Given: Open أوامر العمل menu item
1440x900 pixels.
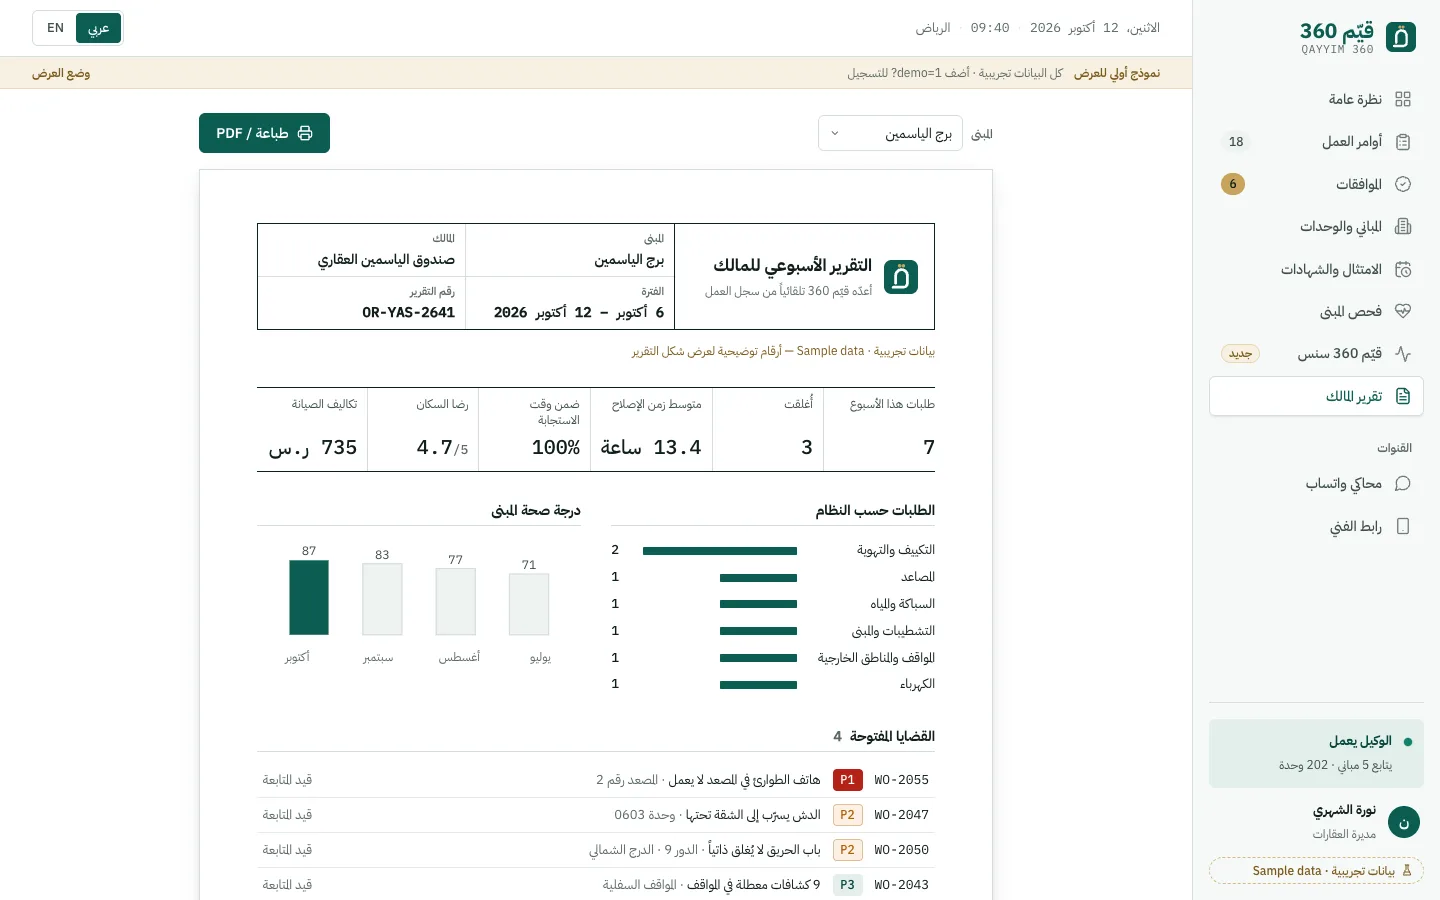Looking at the screenshot, I should click(1316, 142).
